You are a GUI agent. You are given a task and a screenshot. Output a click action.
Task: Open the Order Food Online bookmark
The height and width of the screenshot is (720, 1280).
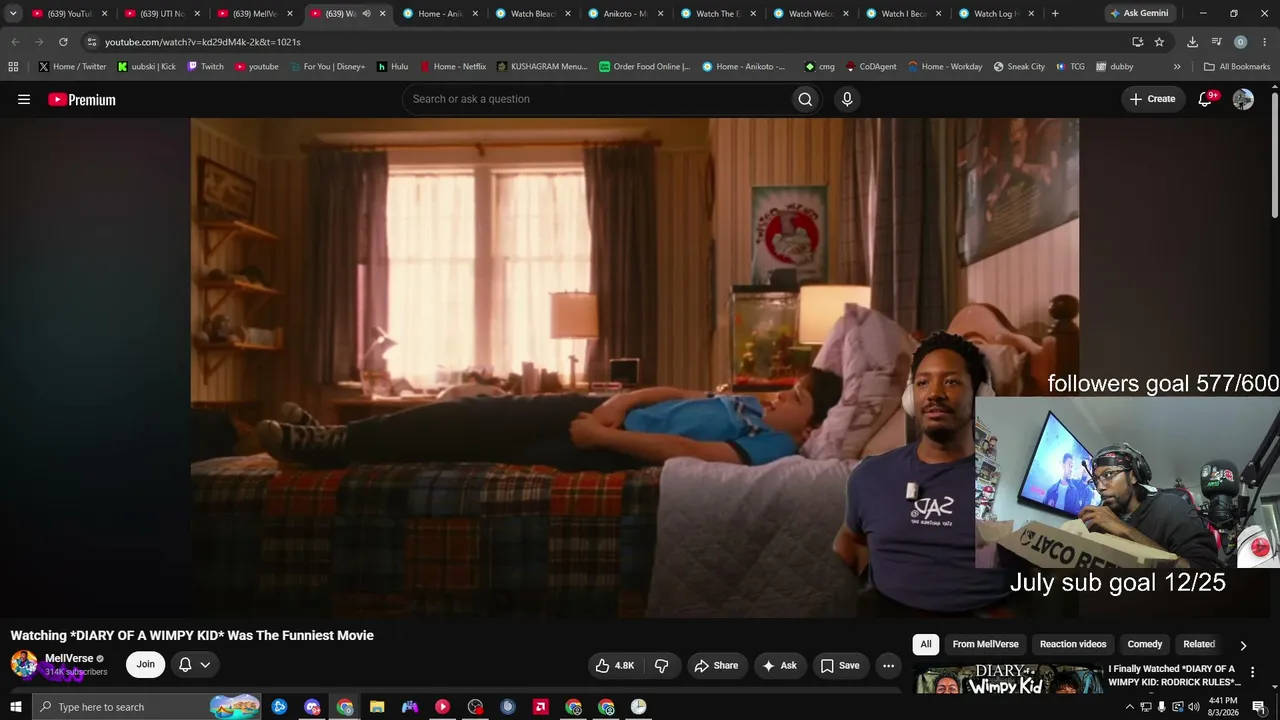coord(645,67)
